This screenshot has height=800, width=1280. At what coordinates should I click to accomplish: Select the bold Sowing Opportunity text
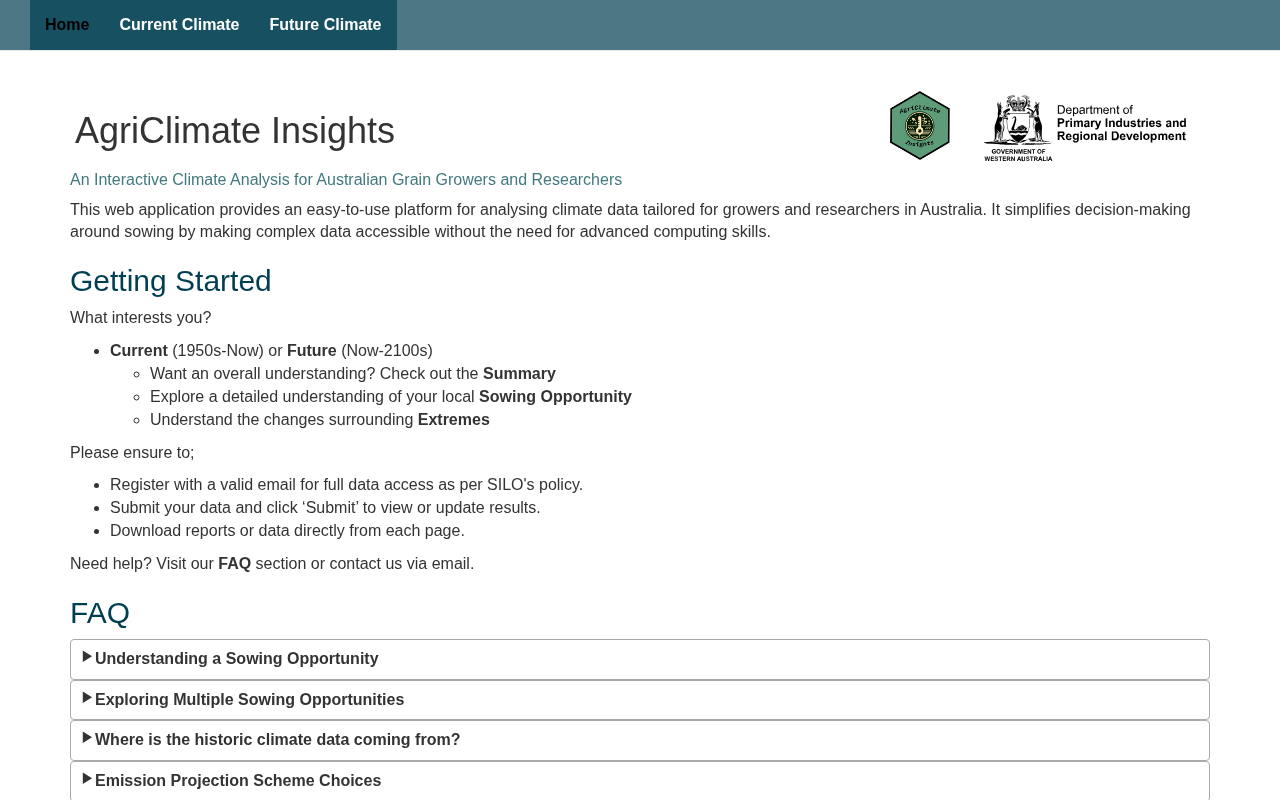coord(555,397)
